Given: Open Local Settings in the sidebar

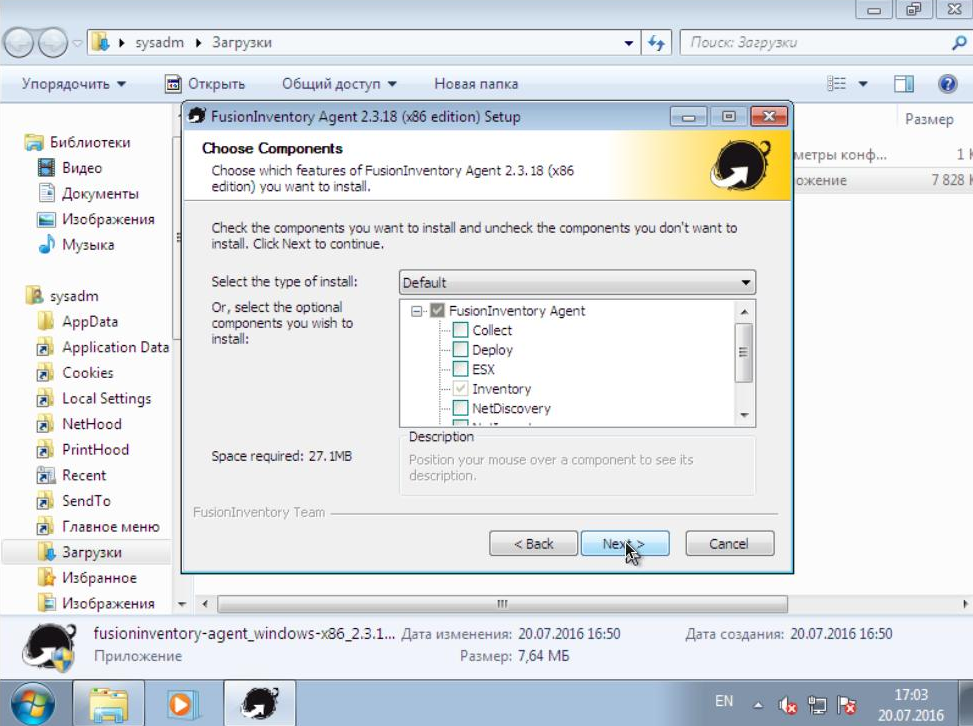Looking at the screenshot, I should 94,398.
